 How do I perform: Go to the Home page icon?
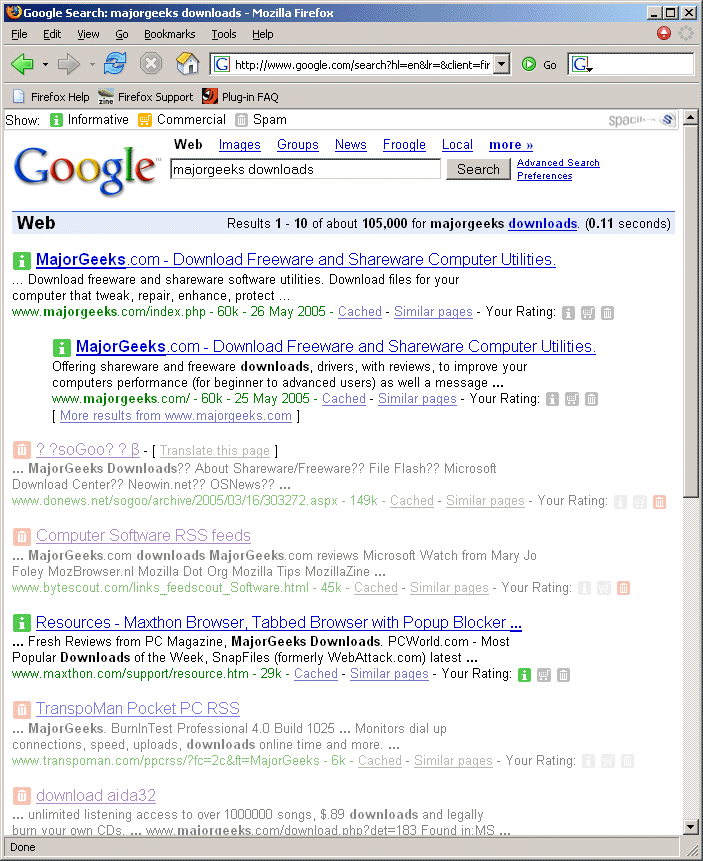coord(187,64)
